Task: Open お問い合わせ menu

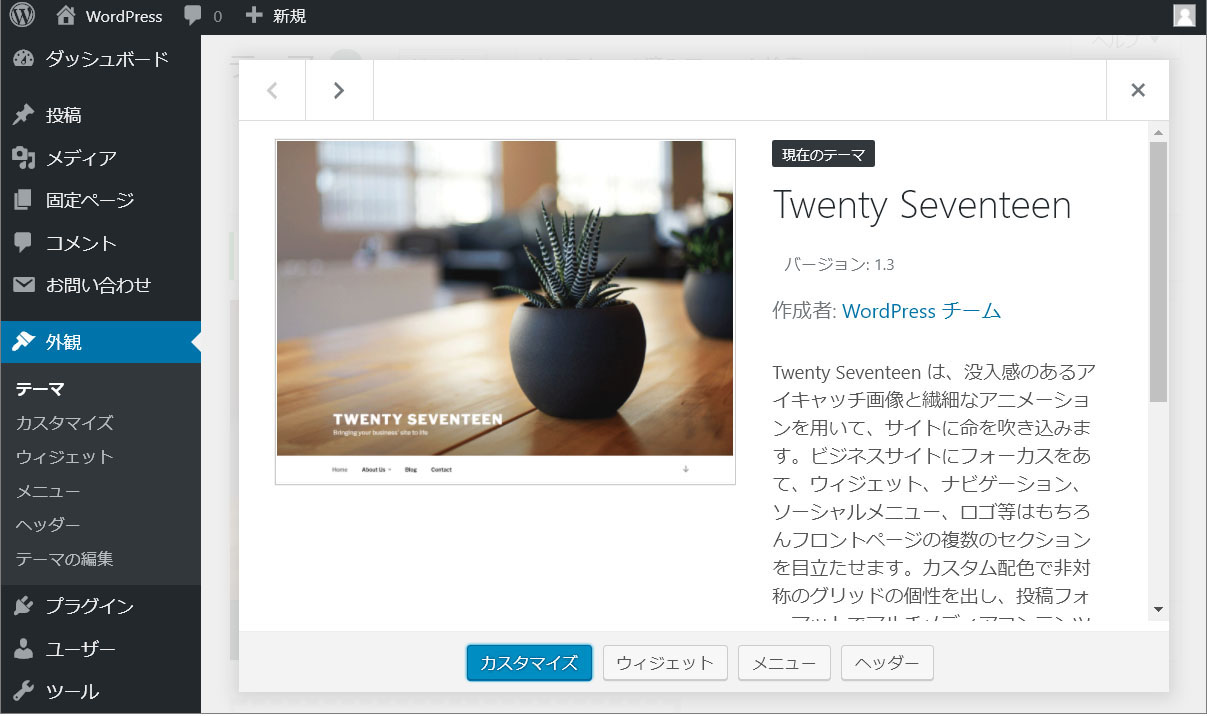Action: (x=100, y=285)
